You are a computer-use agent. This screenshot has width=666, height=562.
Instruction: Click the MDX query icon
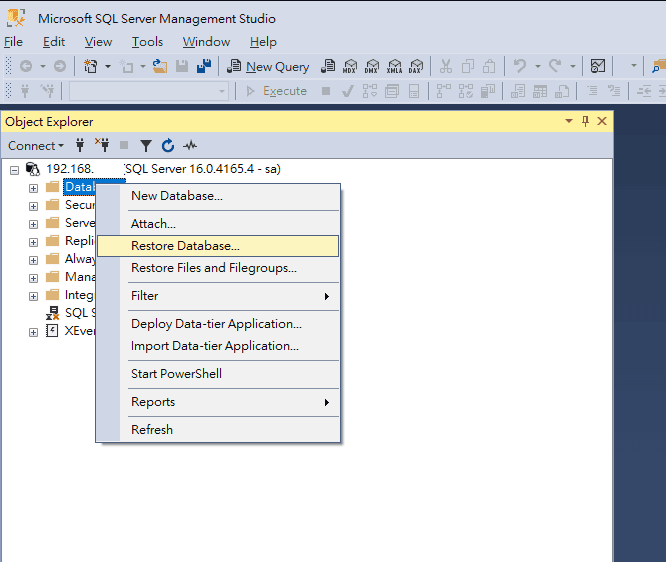[x=350, y=66]
